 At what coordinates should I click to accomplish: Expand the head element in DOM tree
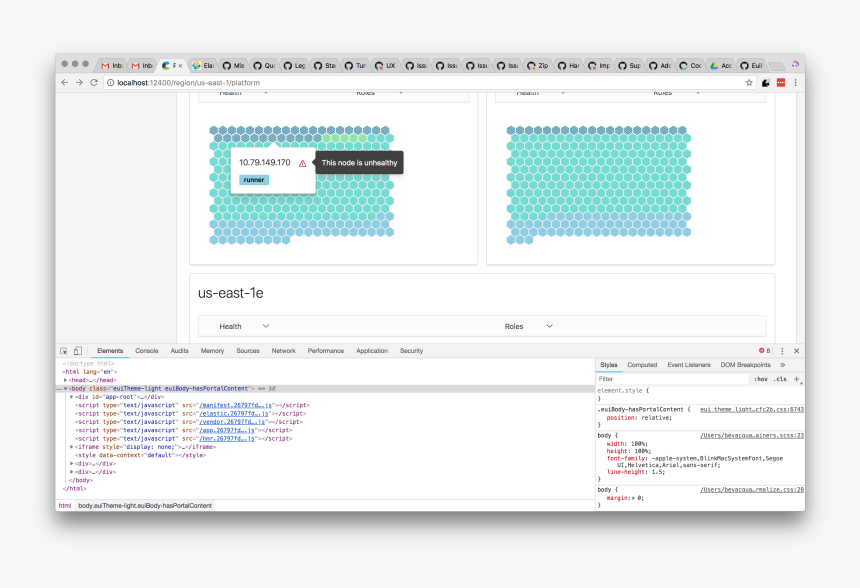click(x=65, y=380)
